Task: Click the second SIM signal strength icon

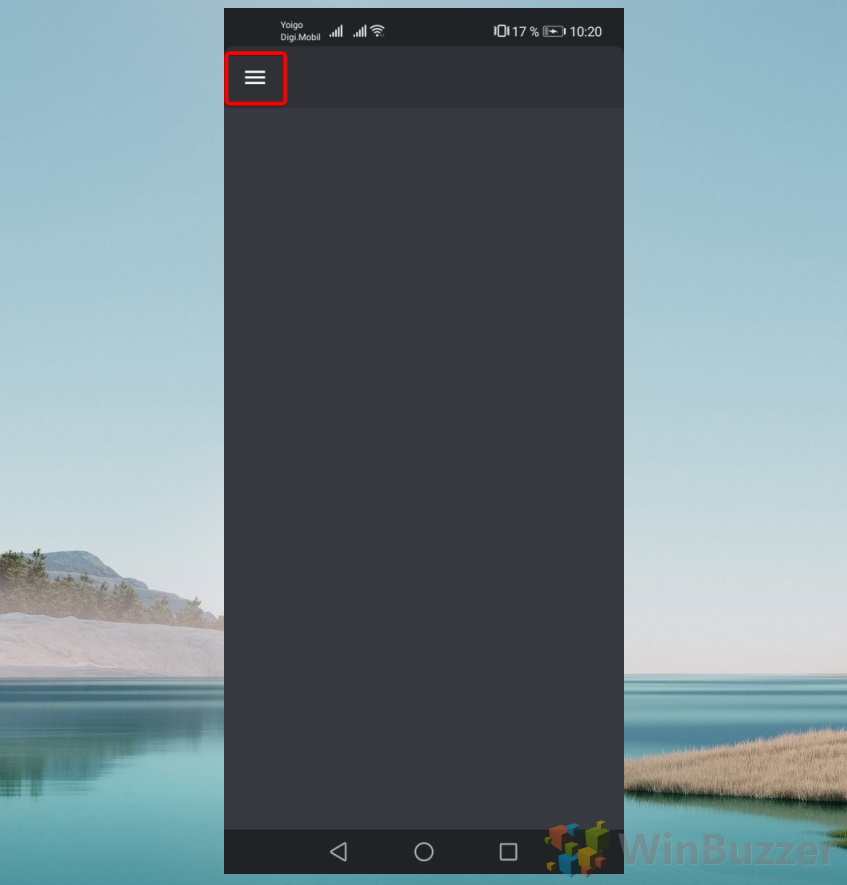Action: click(x=360, y=31)
